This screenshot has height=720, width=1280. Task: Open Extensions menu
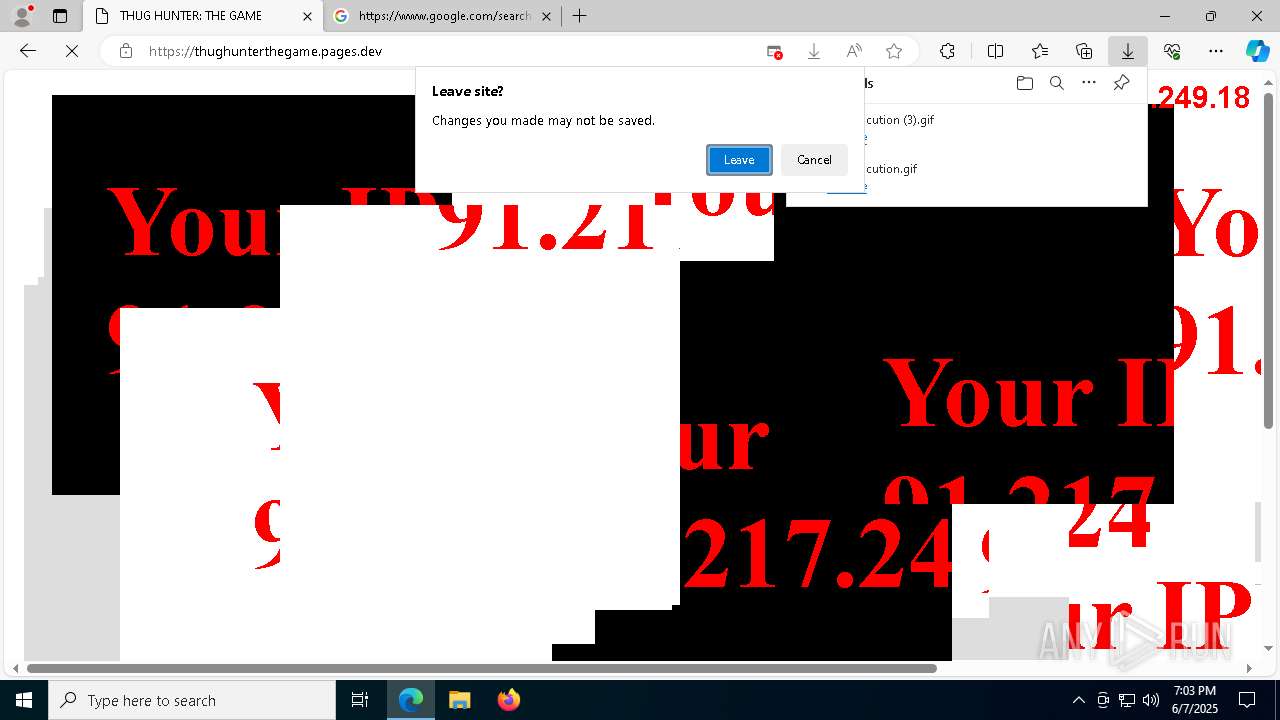tap(947, 51)
